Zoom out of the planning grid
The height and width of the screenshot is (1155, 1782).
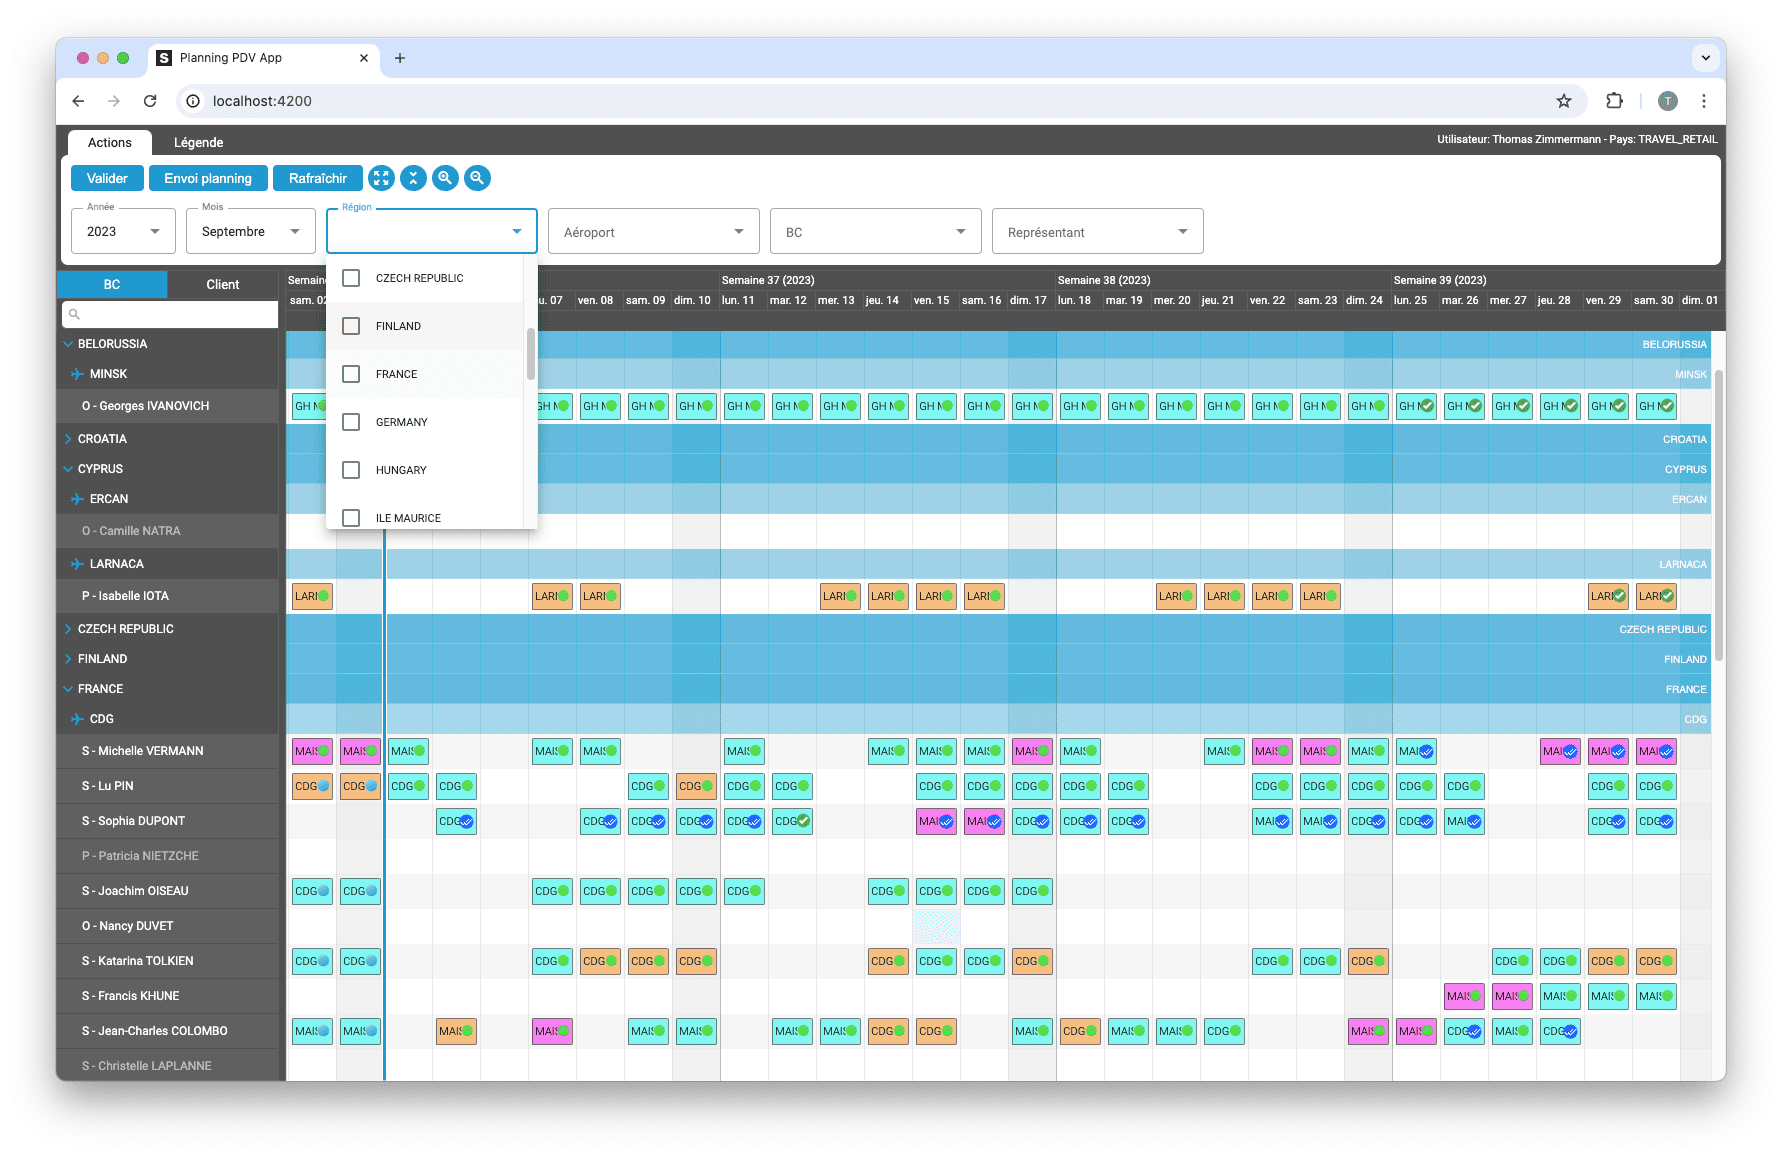(x=477, y=178)
